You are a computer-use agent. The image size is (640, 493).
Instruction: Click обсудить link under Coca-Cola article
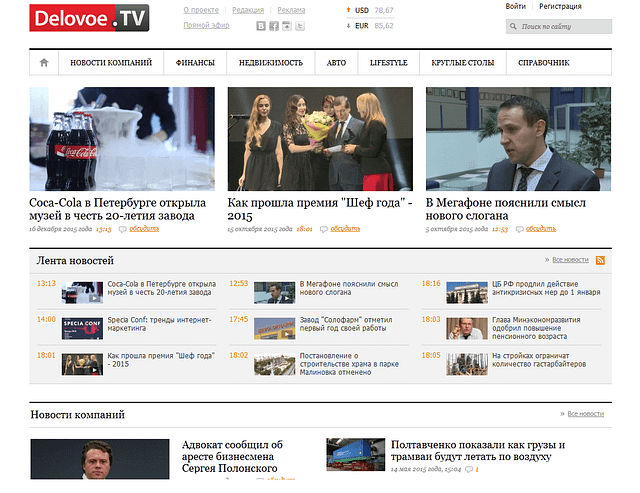[144, 229]
